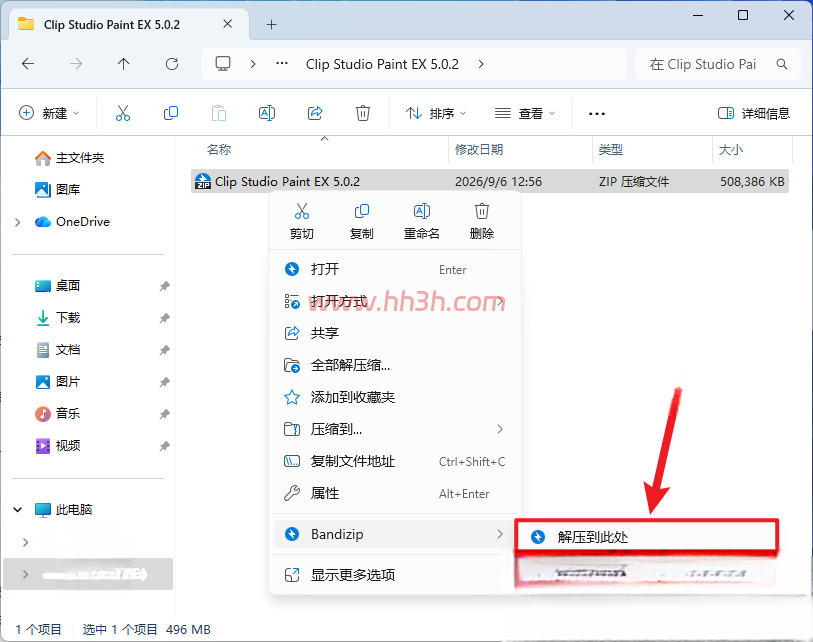Show hidden path with ellipsis in the address bar

pos(282,63)
